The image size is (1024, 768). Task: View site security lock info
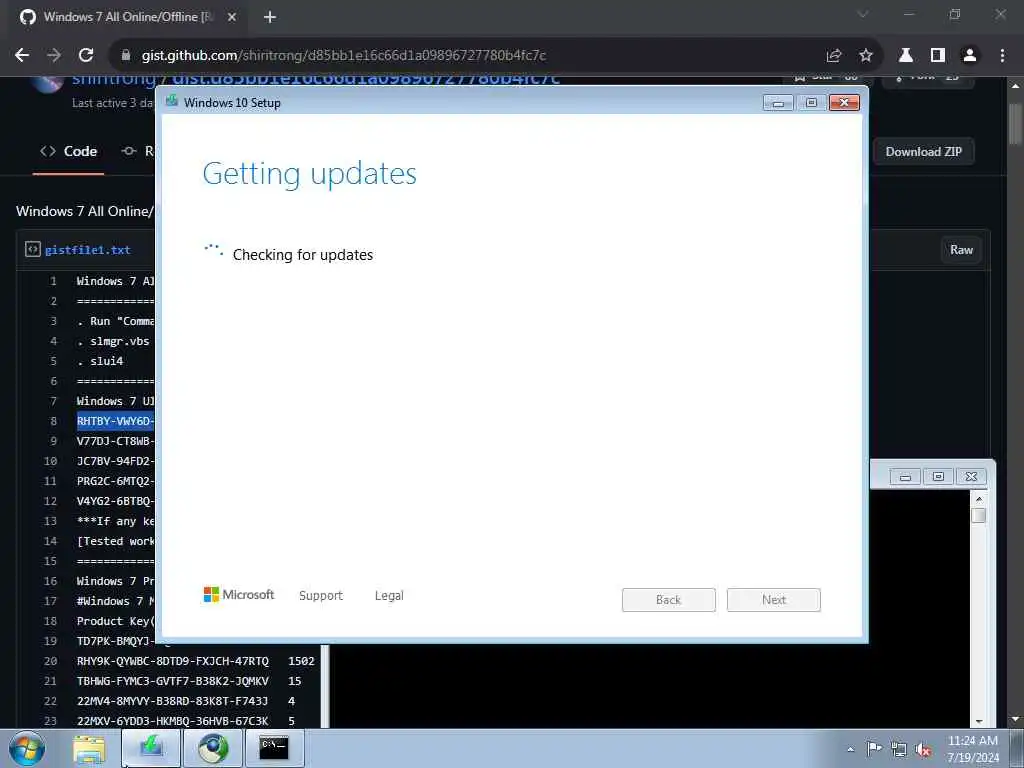click(x=126, y=56)
